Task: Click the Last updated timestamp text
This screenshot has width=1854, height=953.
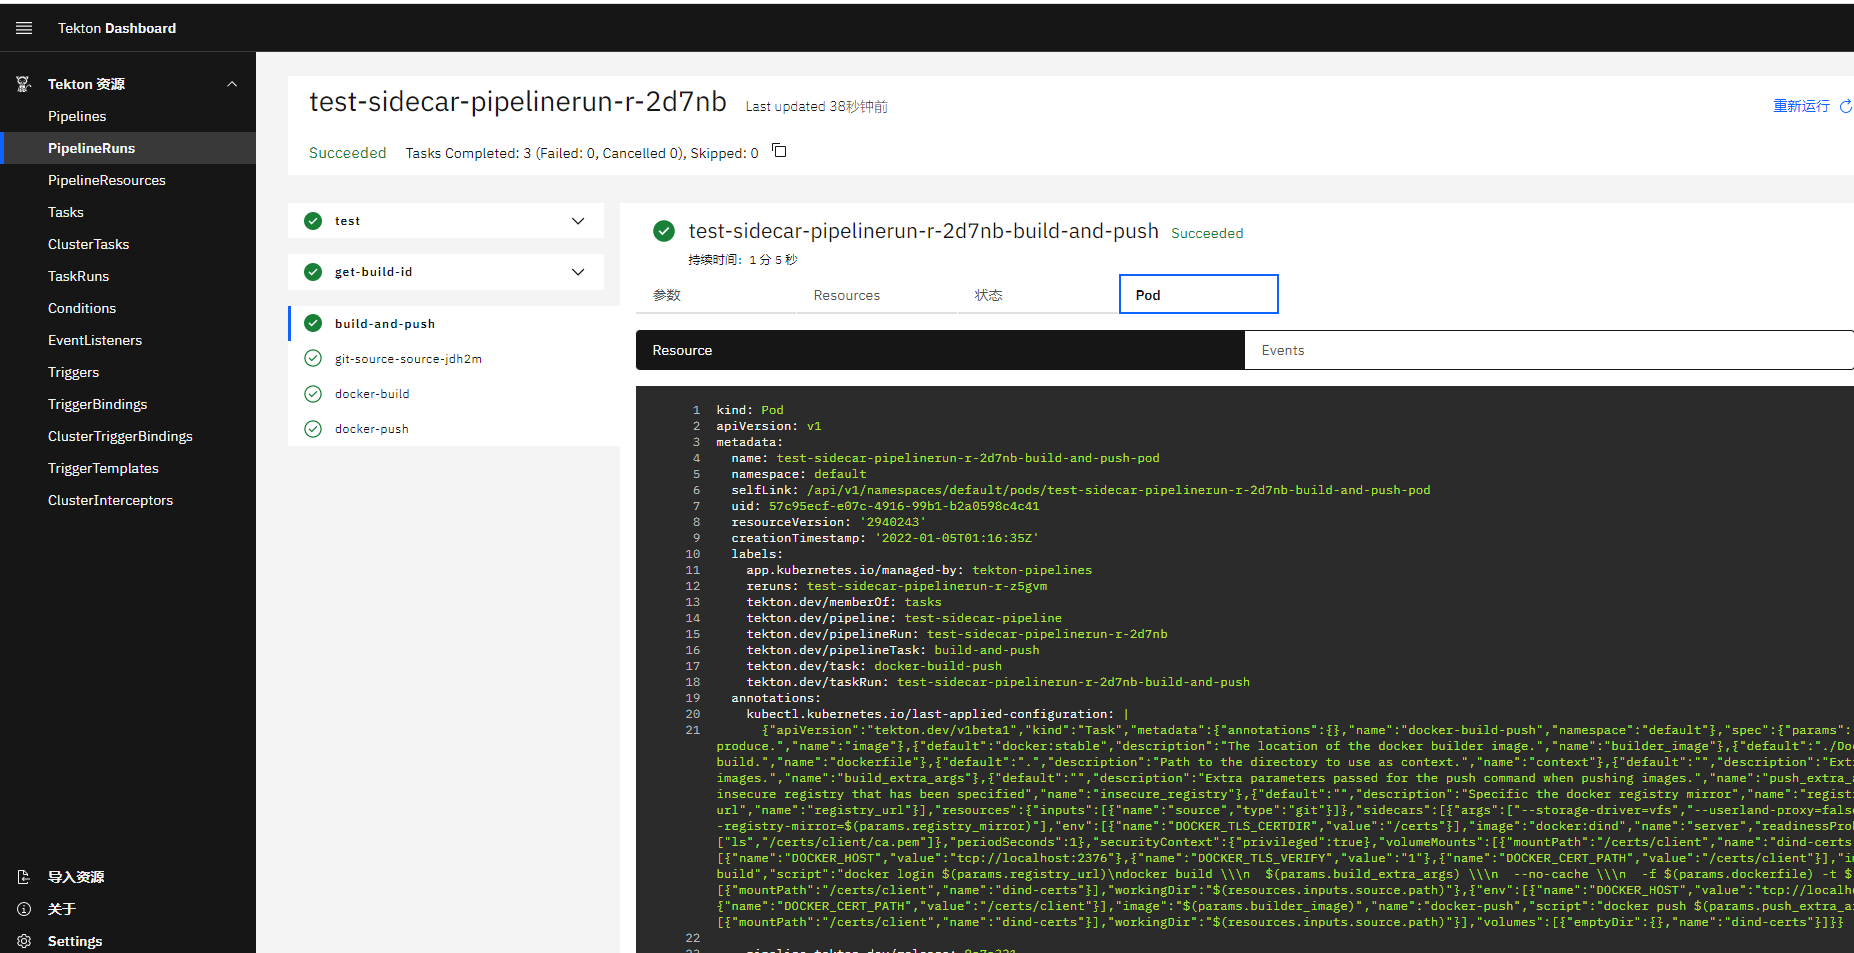Action: tap(817, 107)
